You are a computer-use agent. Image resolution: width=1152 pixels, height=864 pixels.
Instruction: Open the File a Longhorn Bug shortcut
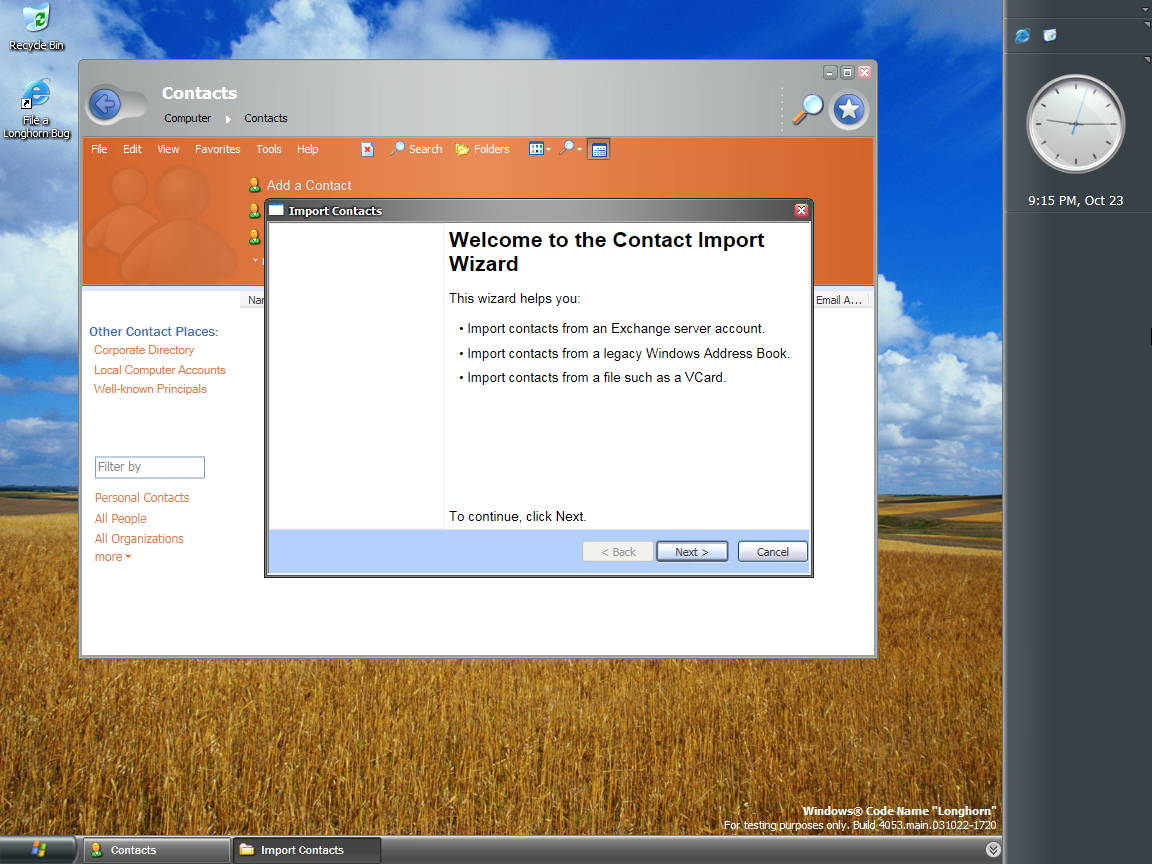(x=36, y=108)
